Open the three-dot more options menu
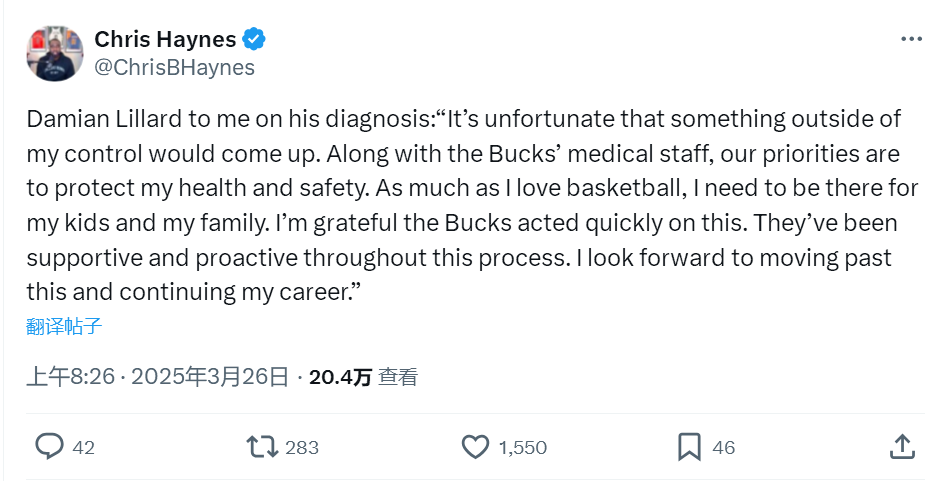 (911, 39)
